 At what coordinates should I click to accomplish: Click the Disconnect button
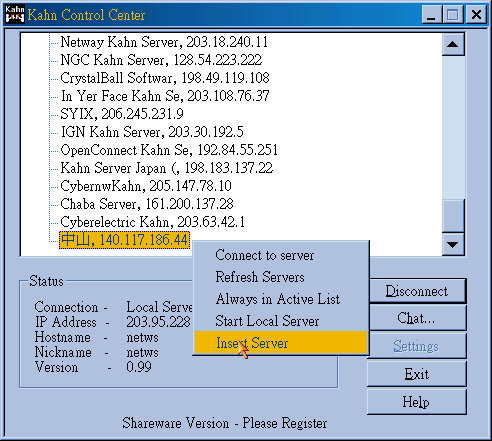tap(417, 291)
